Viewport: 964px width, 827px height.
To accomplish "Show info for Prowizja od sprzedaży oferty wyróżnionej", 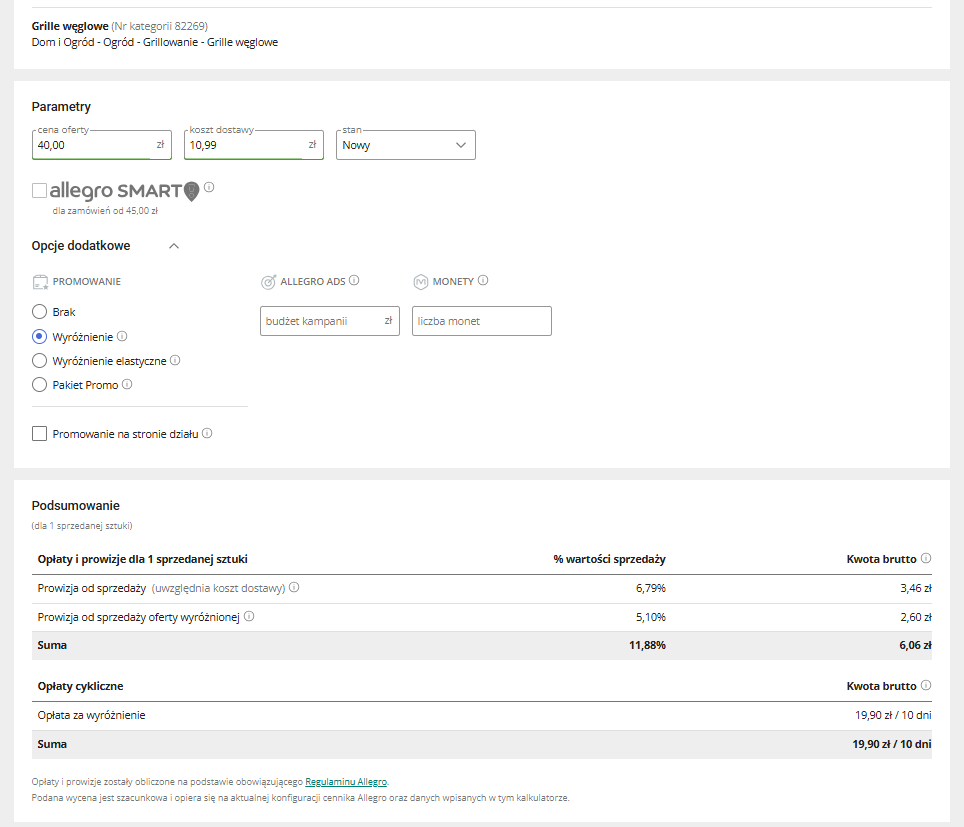I will pos(249,616).
